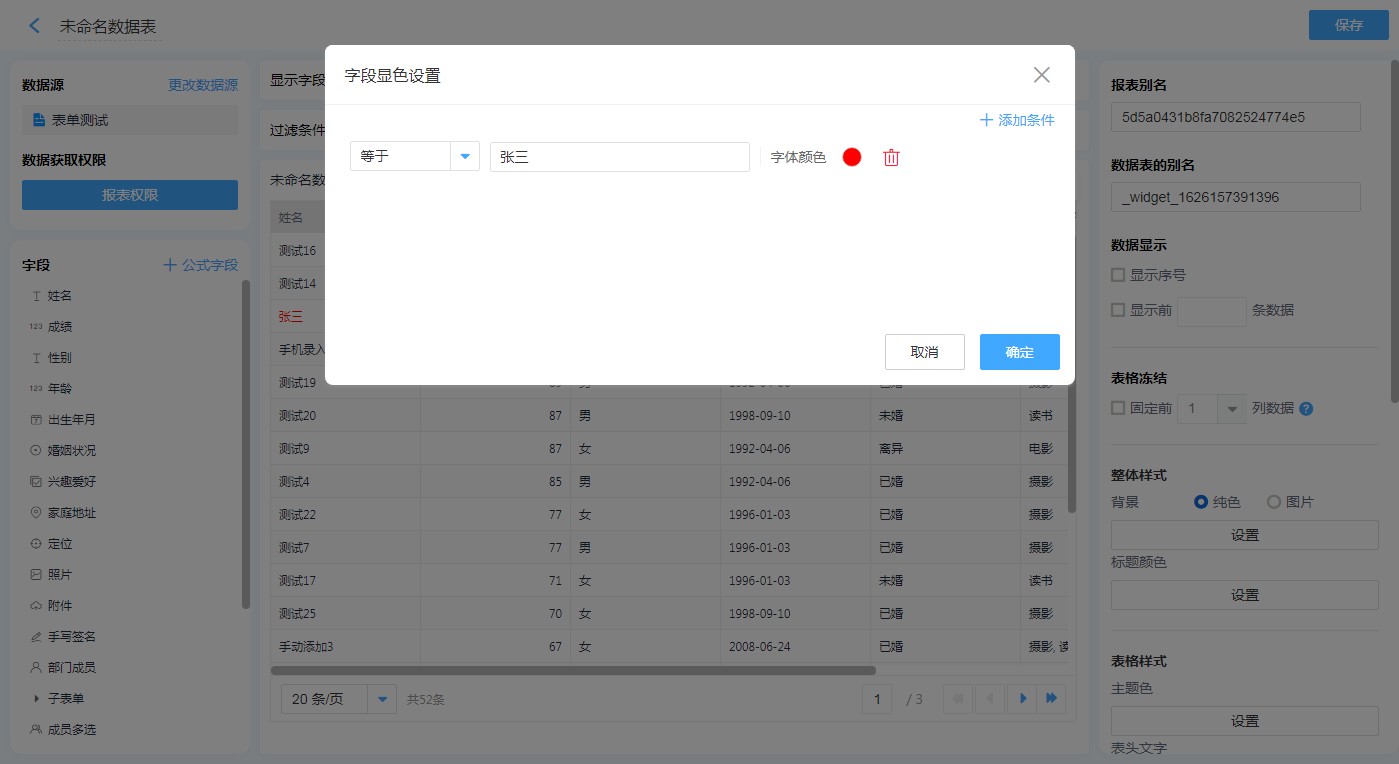This screenshot has height=764, width=1399.
Task: Open the 等于 condition dropdown
Action: 464,157
